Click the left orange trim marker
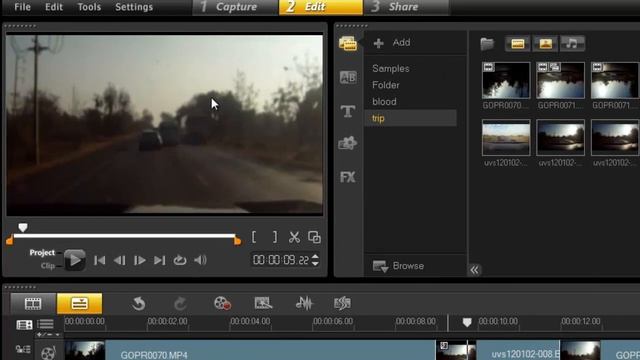The width and height of the screenshot is (640, 360). (x=10, y=241)
